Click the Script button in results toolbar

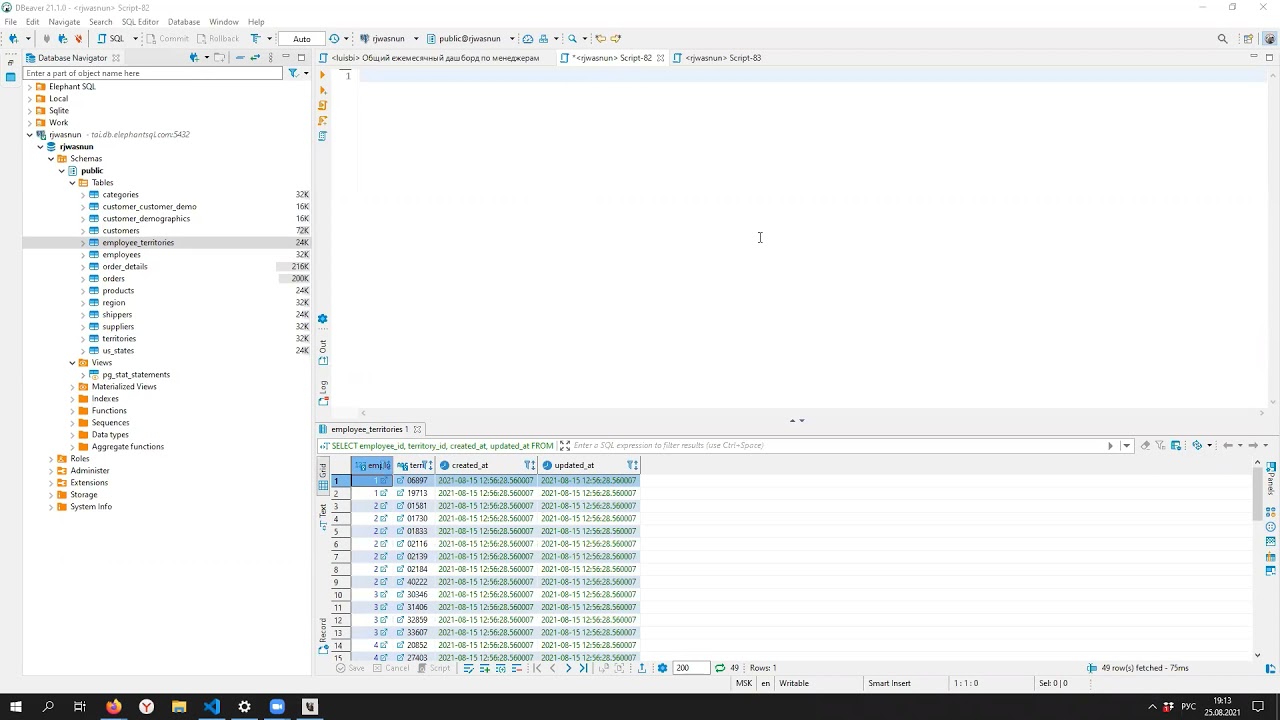click(x=434, y=668)
